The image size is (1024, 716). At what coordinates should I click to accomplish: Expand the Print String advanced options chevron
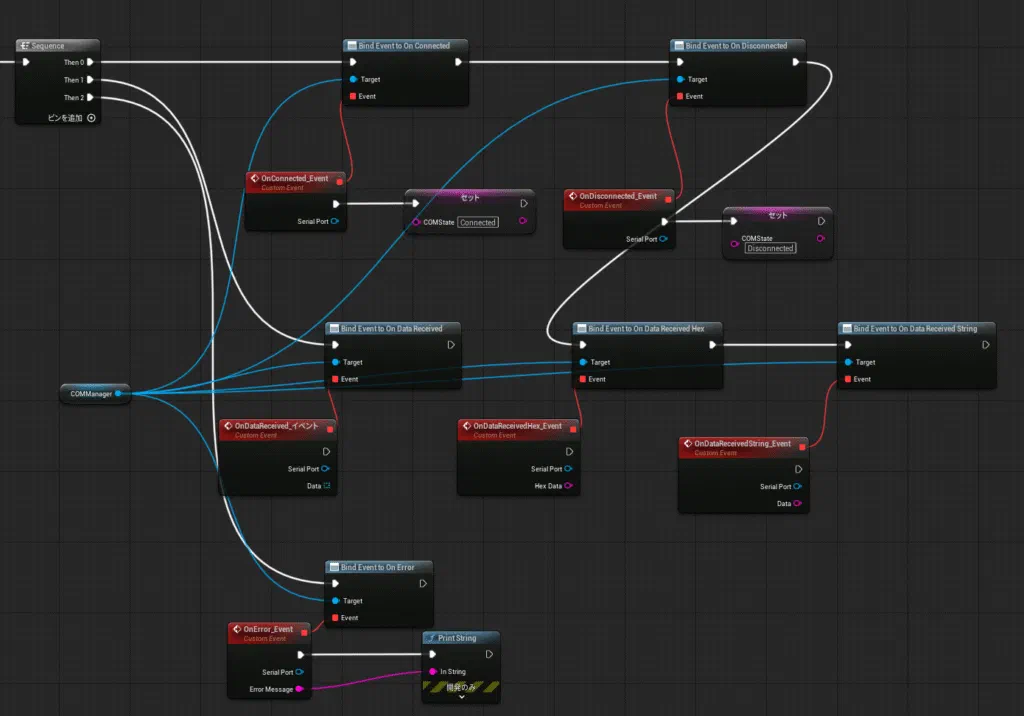click(462, 697)
